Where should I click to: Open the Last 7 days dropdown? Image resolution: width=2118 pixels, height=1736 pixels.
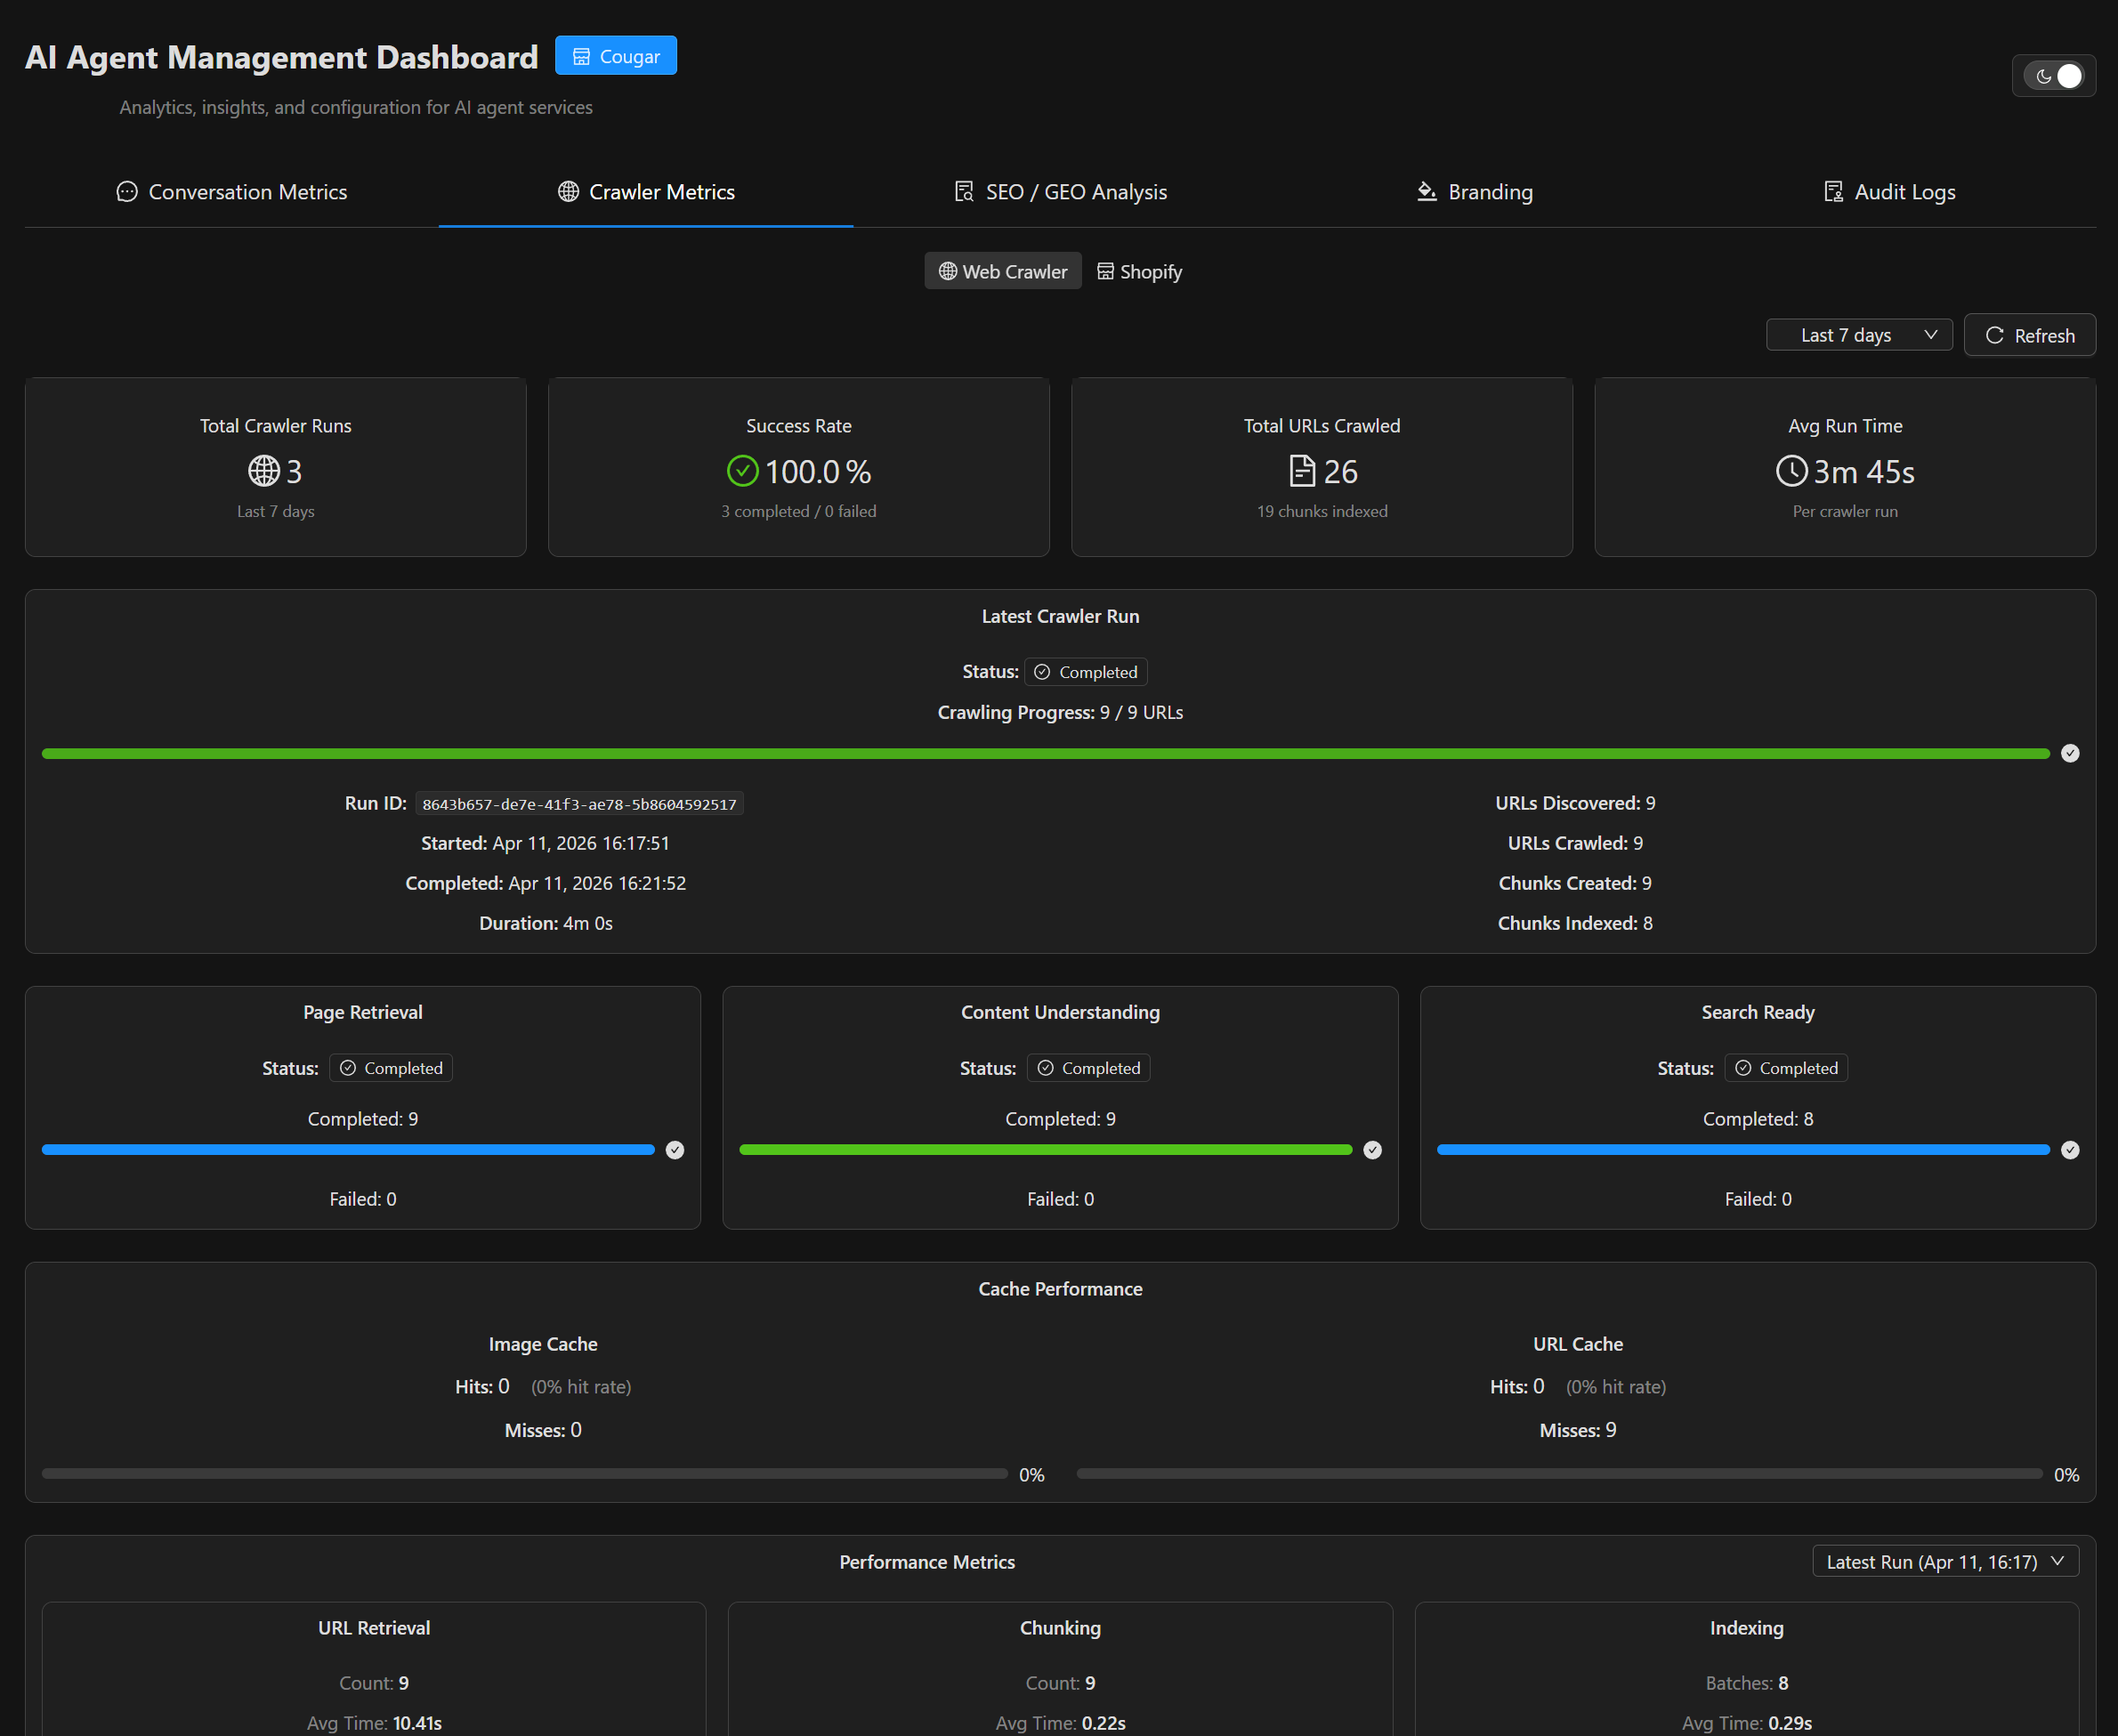tap(1859, 335)
